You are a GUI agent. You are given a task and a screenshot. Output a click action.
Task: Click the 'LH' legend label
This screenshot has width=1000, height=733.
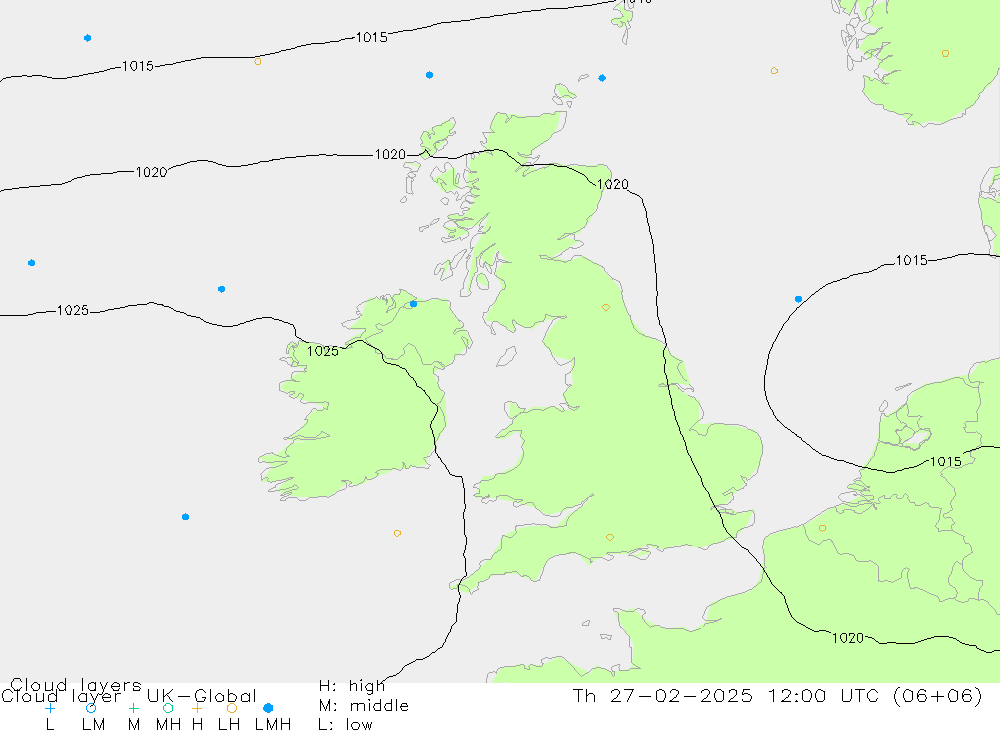pos(229,725)
